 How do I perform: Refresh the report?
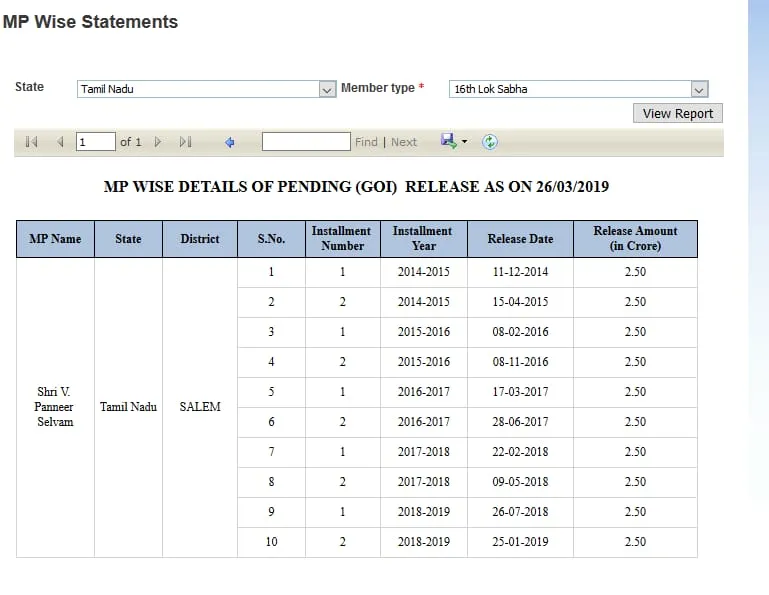coord(489,142)
